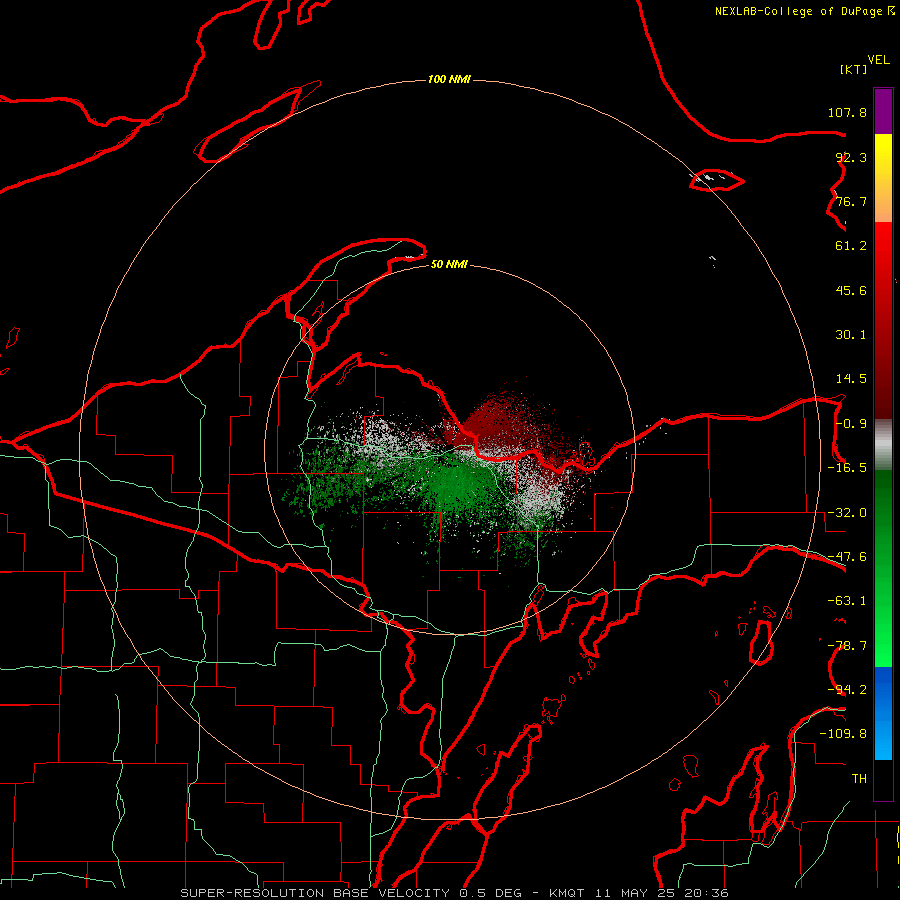Image resolution: width=900 pixels, height=900 pixels.
Task: Select the -94.2 legend value
Action: click(847, 690)
